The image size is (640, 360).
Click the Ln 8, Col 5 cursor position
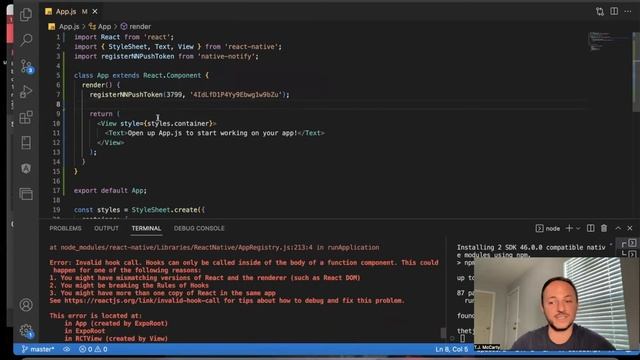pyautogui.click(x=451, y=349)
